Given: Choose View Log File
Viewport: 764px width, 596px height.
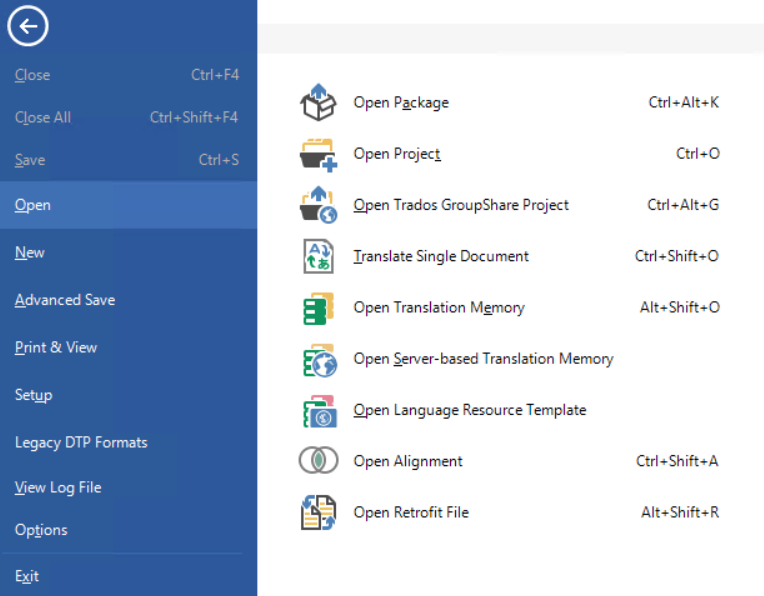Looking at the screenshot, I should tap(58, 487).
